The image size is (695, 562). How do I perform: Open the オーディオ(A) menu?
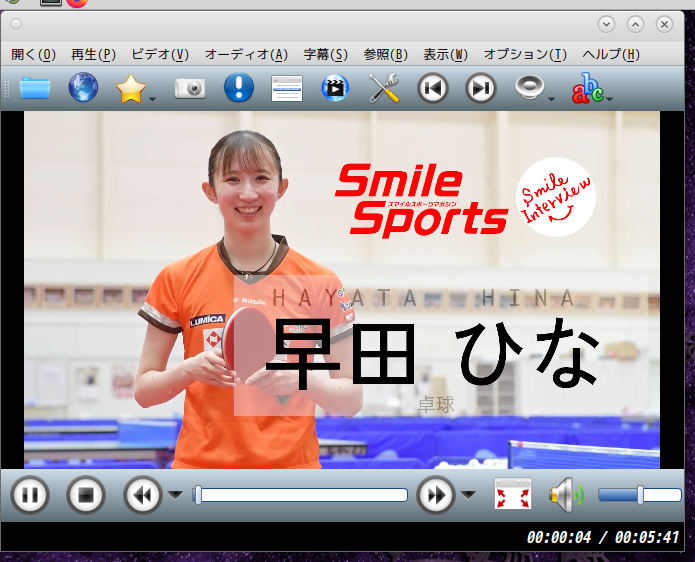click(x=246, y=55)
